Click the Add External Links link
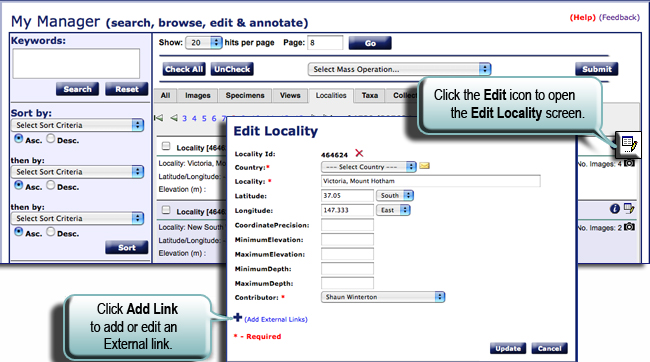The image size is (650, 362). coord(276,319)
